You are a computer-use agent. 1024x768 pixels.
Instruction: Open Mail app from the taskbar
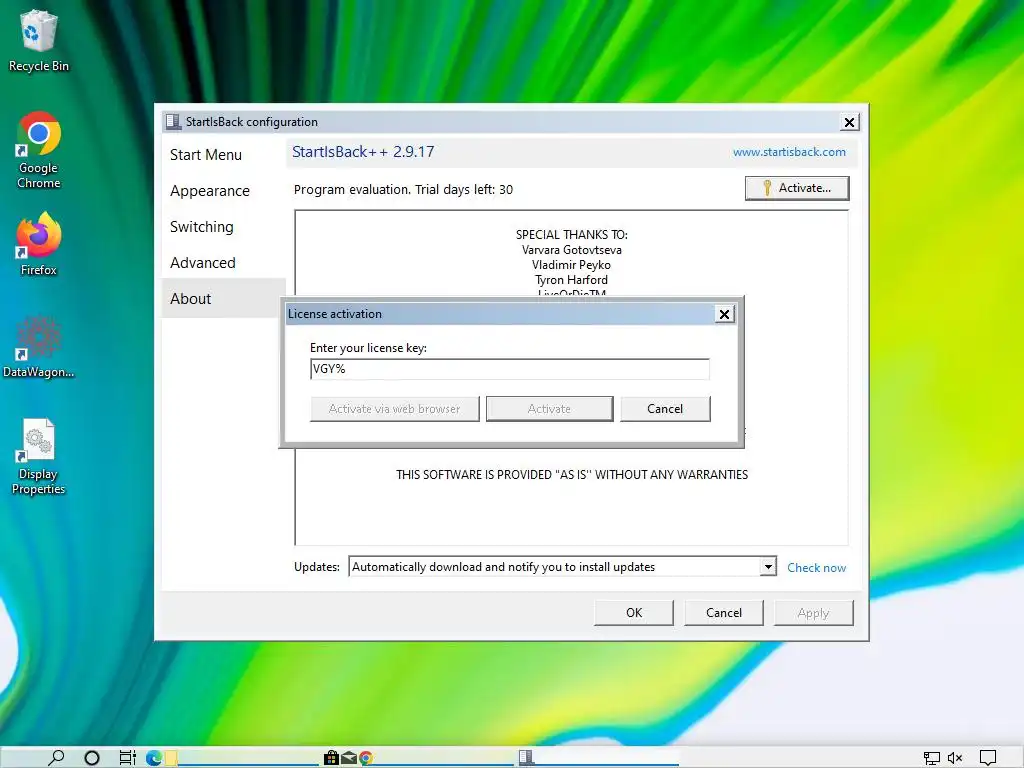(349, 758)
